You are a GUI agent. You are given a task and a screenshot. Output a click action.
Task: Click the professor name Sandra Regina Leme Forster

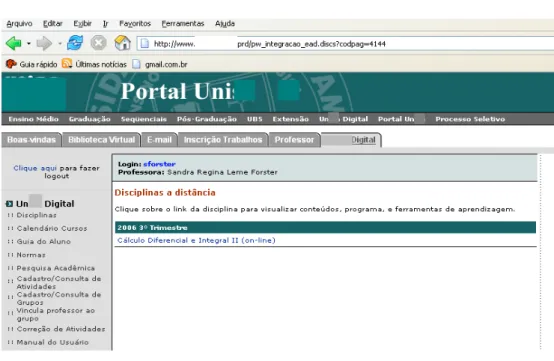tap(222, 172)
